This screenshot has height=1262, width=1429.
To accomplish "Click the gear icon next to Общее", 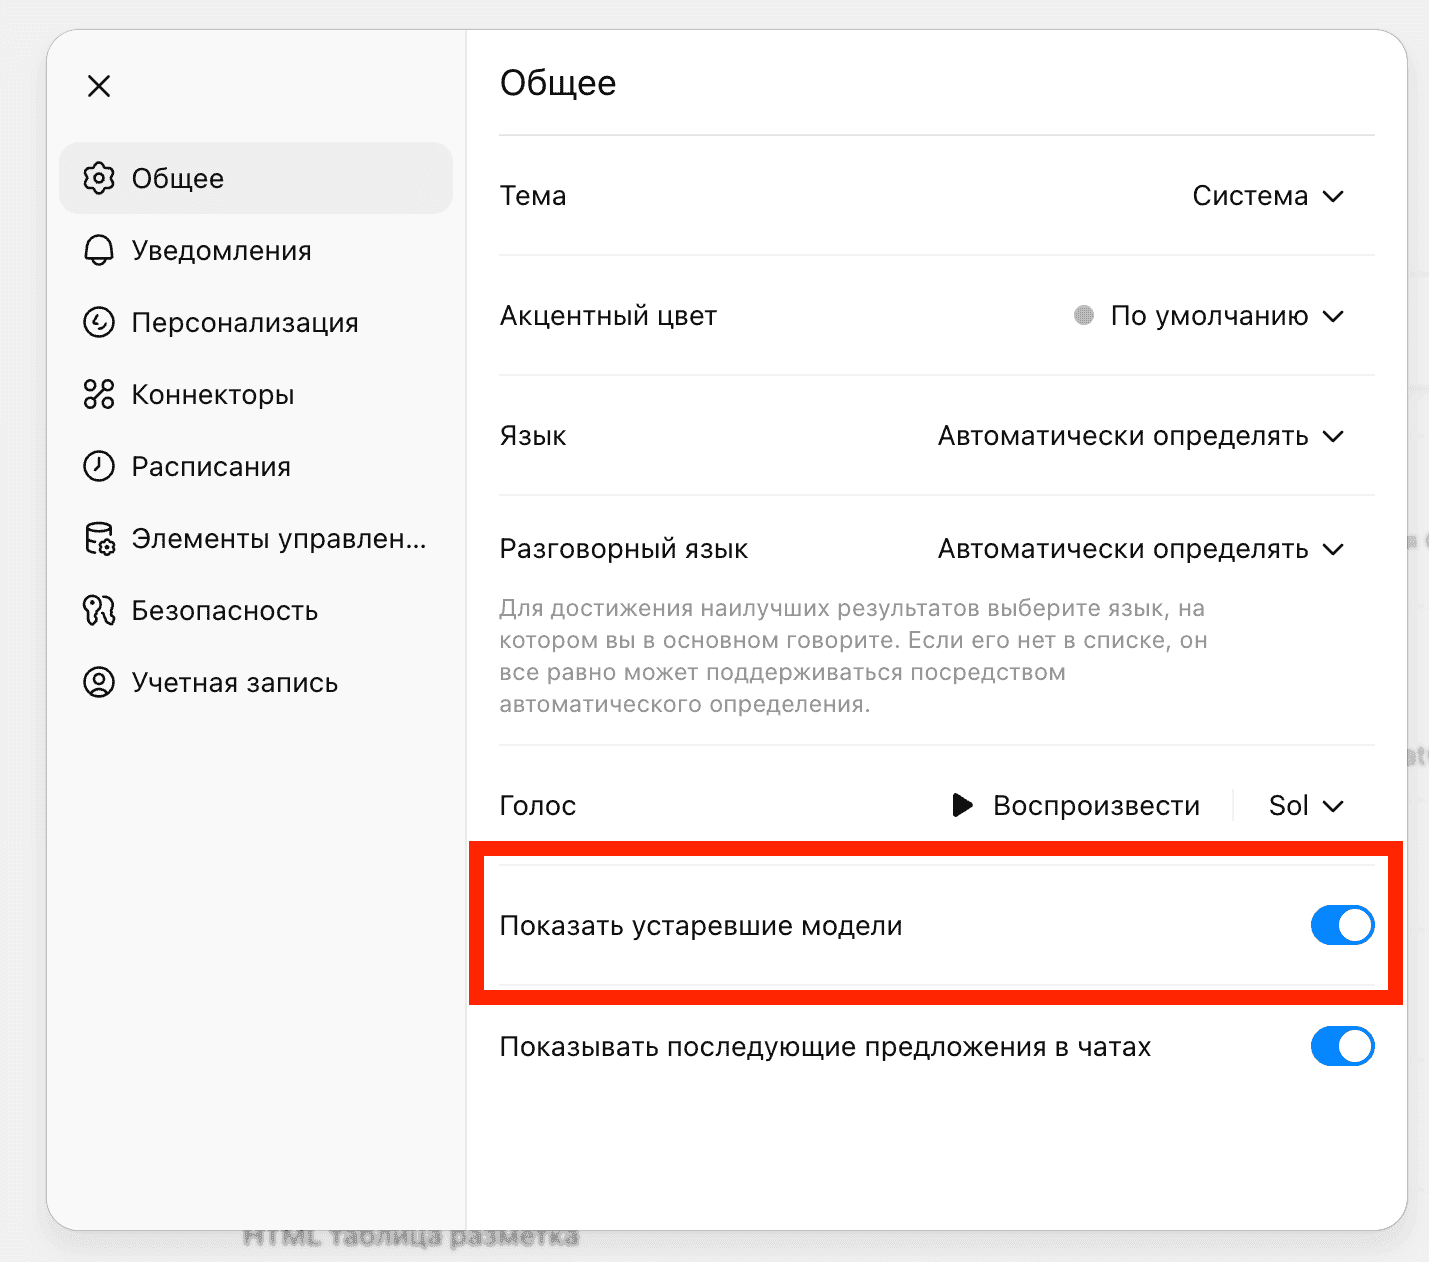I will coord(99,178).
